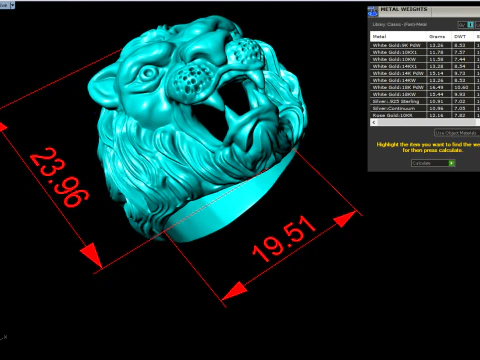This screenshot has height=360, width=480.
Task: Click the Metal Weights panel title
Action: 404,9
